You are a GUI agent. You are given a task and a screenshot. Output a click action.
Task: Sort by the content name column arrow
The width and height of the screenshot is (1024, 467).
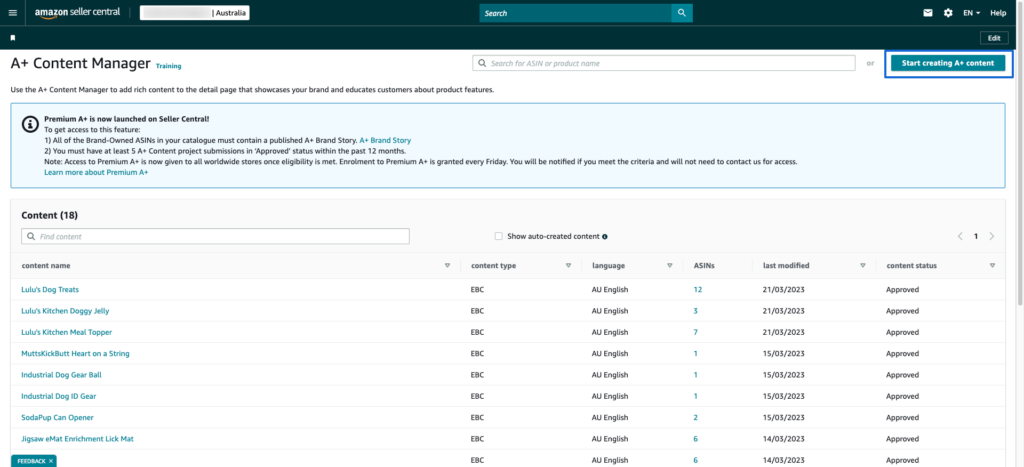(447, 266)
